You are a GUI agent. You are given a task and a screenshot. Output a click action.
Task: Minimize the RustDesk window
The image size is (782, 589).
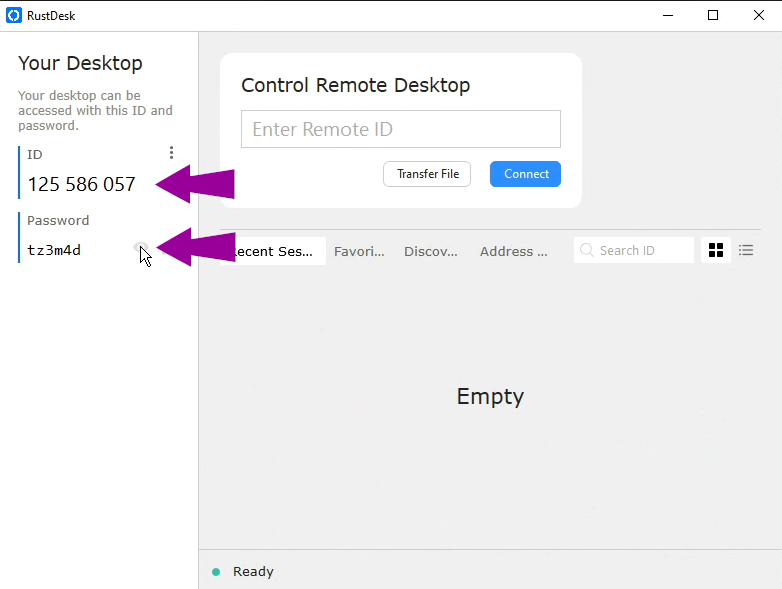[667, 15]
